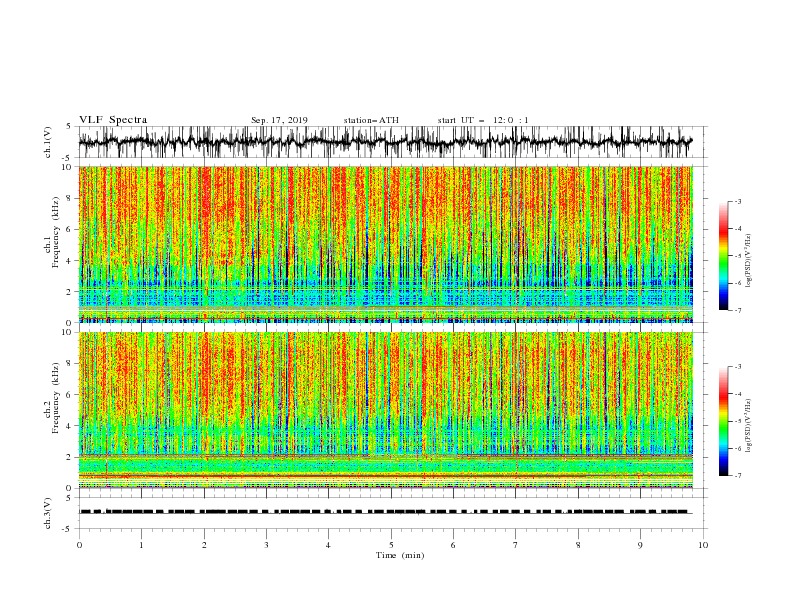Click time axis tick label "8"

pyautogui.click(x=578, y=545)
